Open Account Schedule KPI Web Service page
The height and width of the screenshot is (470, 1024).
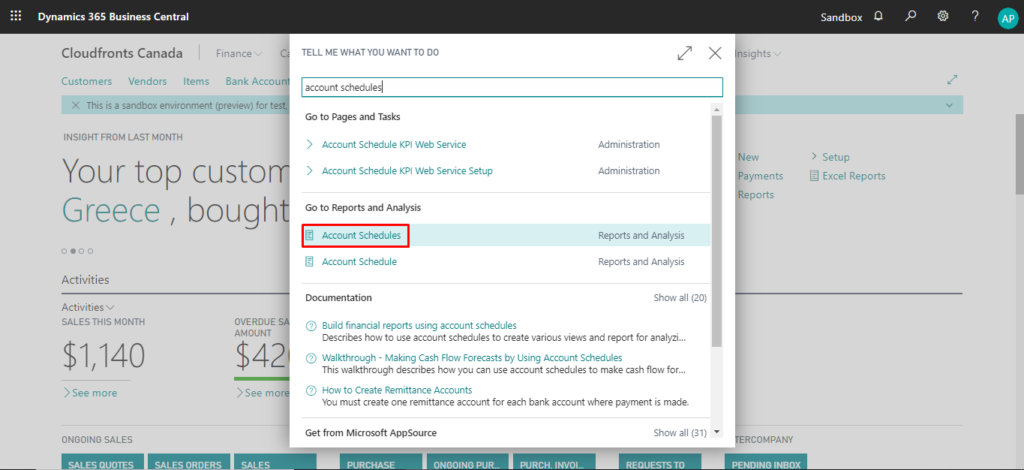[x=394, y=144]
